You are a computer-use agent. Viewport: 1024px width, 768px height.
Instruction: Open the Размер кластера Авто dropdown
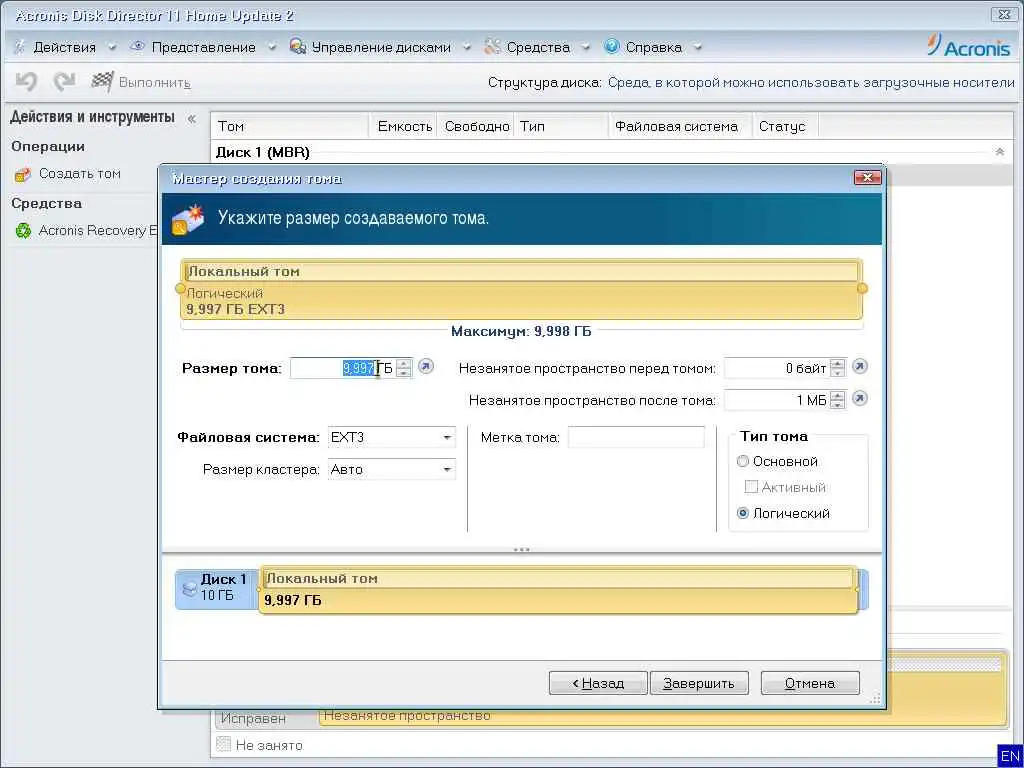click(391, 470)
